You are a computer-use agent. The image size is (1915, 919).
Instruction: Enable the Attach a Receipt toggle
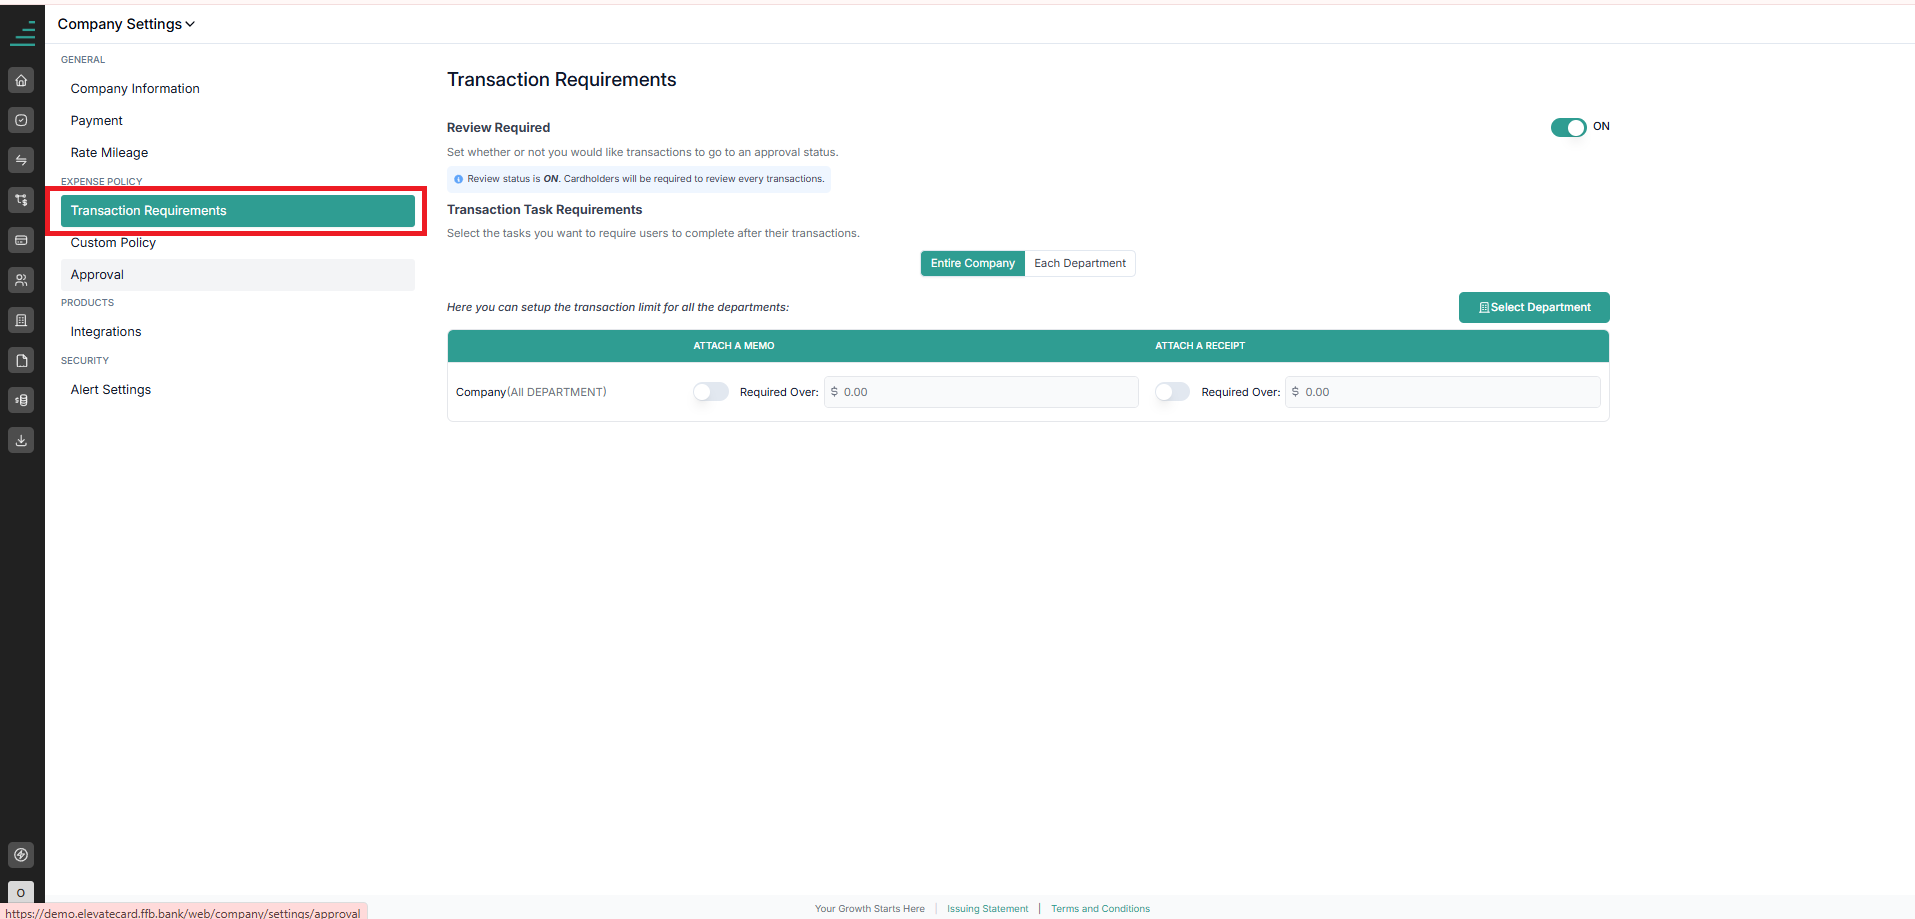[x=1172, y=392]
